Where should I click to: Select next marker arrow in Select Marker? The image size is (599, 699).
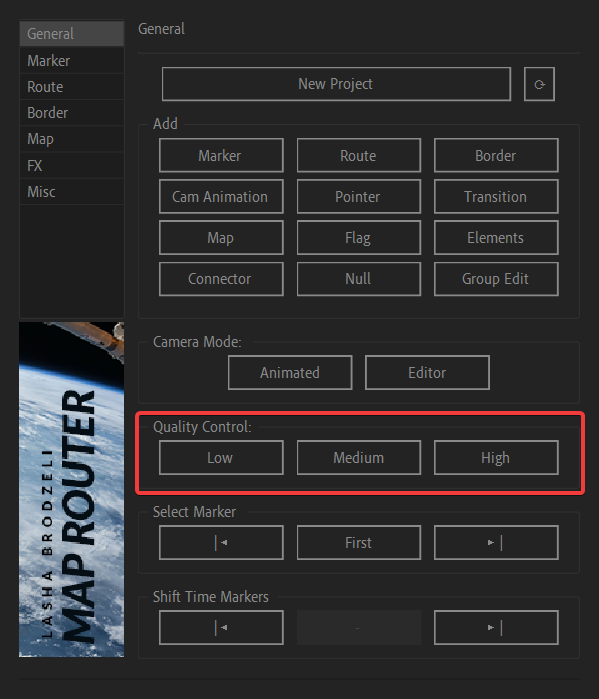tap(496, 543)
